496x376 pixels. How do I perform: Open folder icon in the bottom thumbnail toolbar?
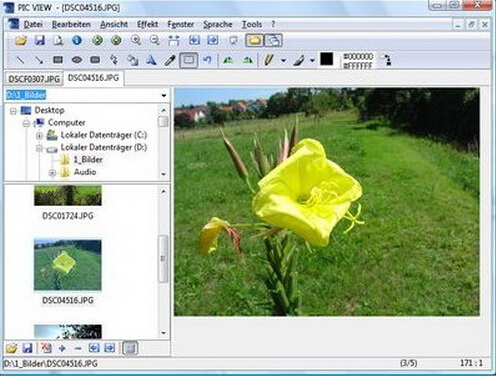pos(11,348)
